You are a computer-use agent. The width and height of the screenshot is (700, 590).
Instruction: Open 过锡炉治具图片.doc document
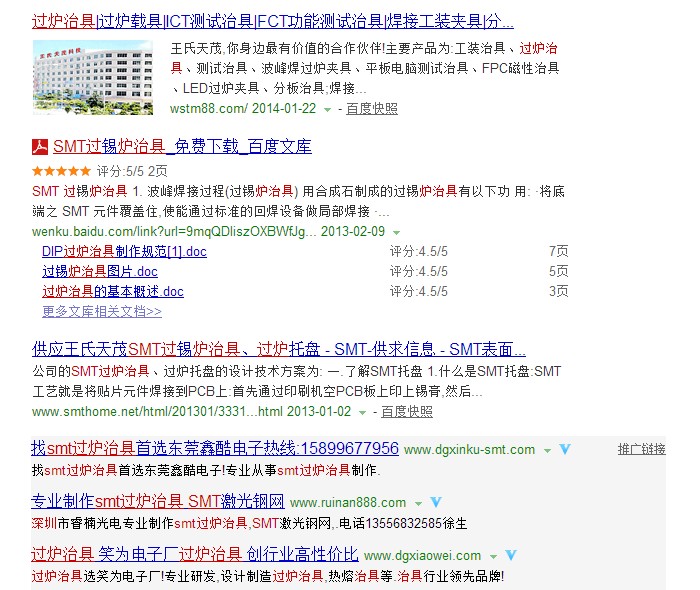[100, 271]
